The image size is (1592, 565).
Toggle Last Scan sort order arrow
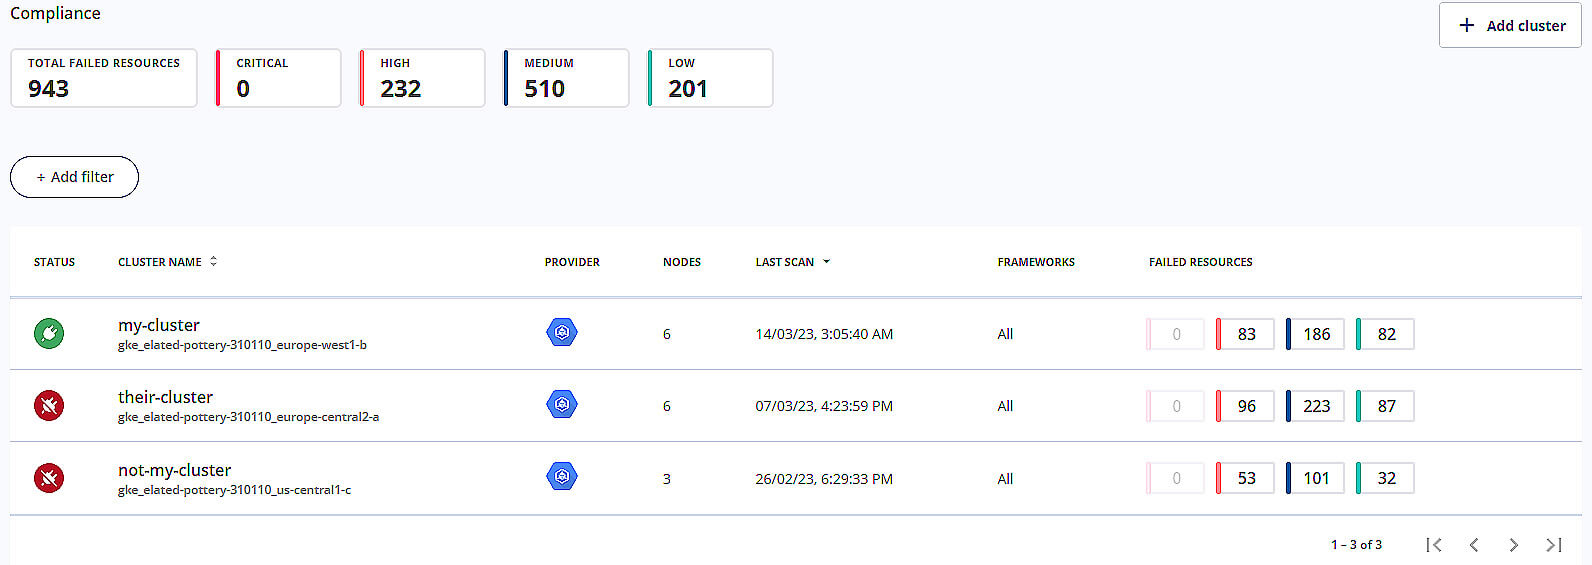[826, 262]
